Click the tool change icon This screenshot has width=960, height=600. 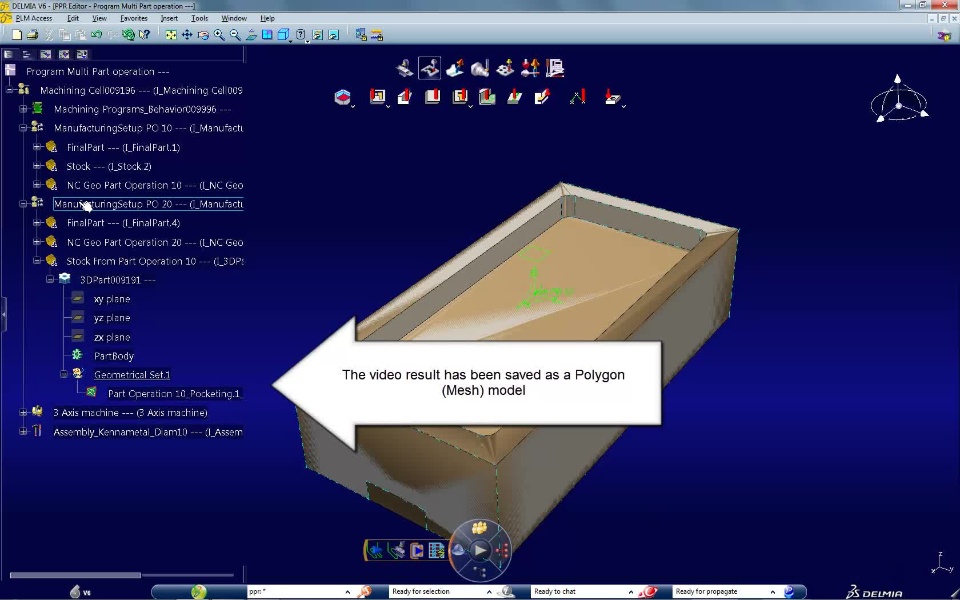[530, 68]
